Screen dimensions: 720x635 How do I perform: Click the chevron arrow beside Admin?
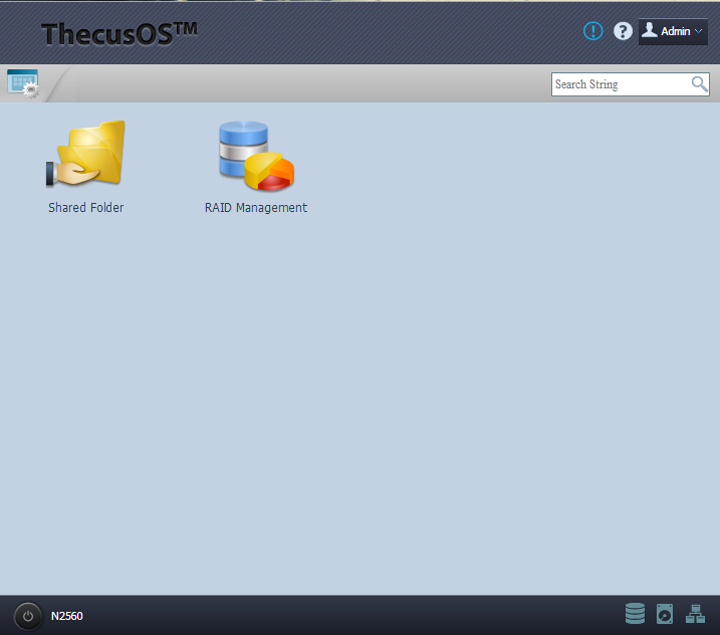699,32
